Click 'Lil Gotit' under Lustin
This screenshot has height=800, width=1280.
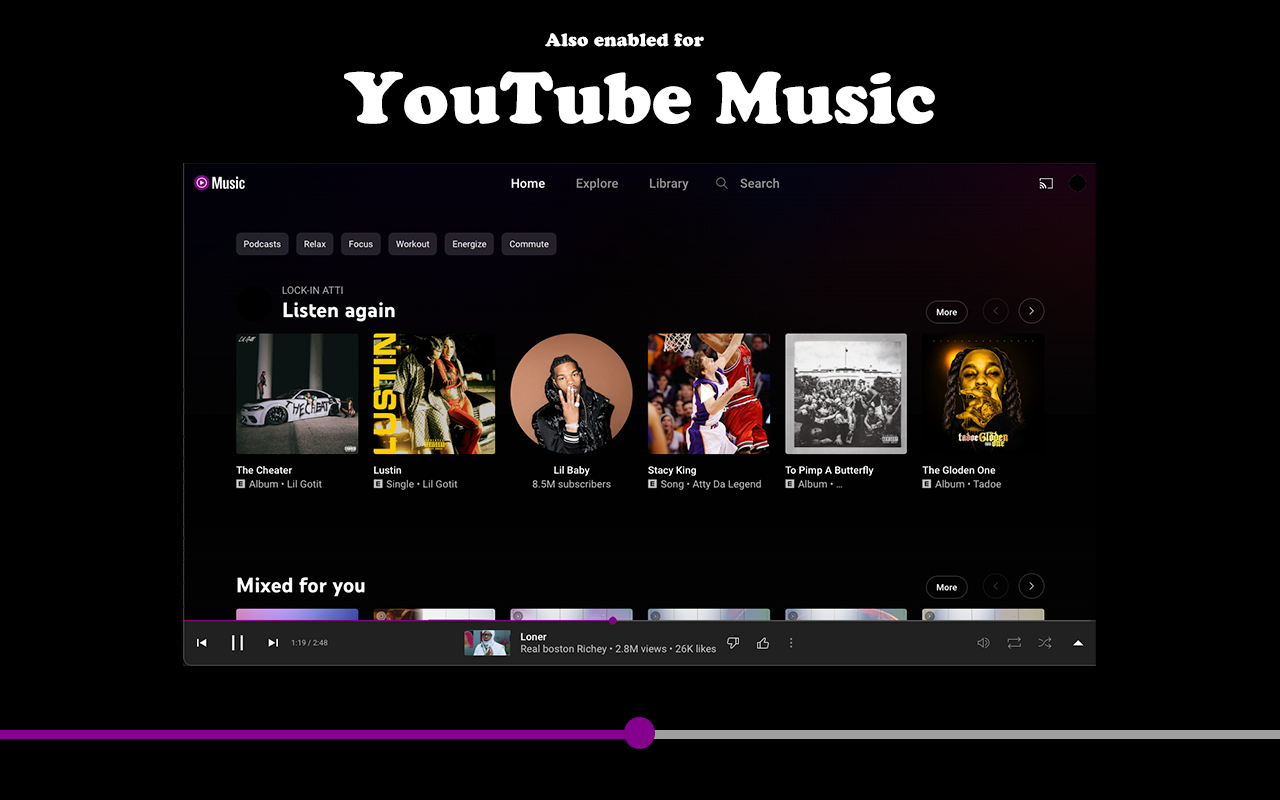click(440, 484)
